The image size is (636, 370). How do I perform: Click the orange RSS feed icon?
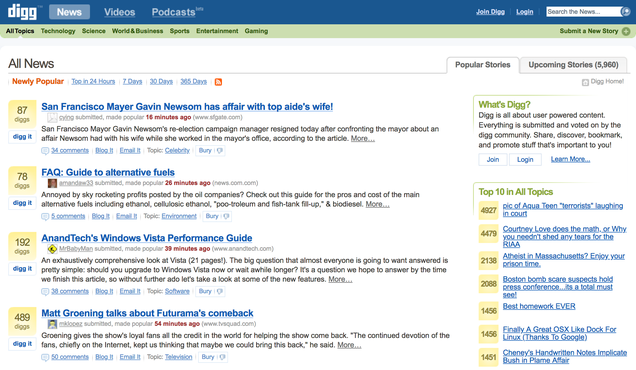[218, 82]
